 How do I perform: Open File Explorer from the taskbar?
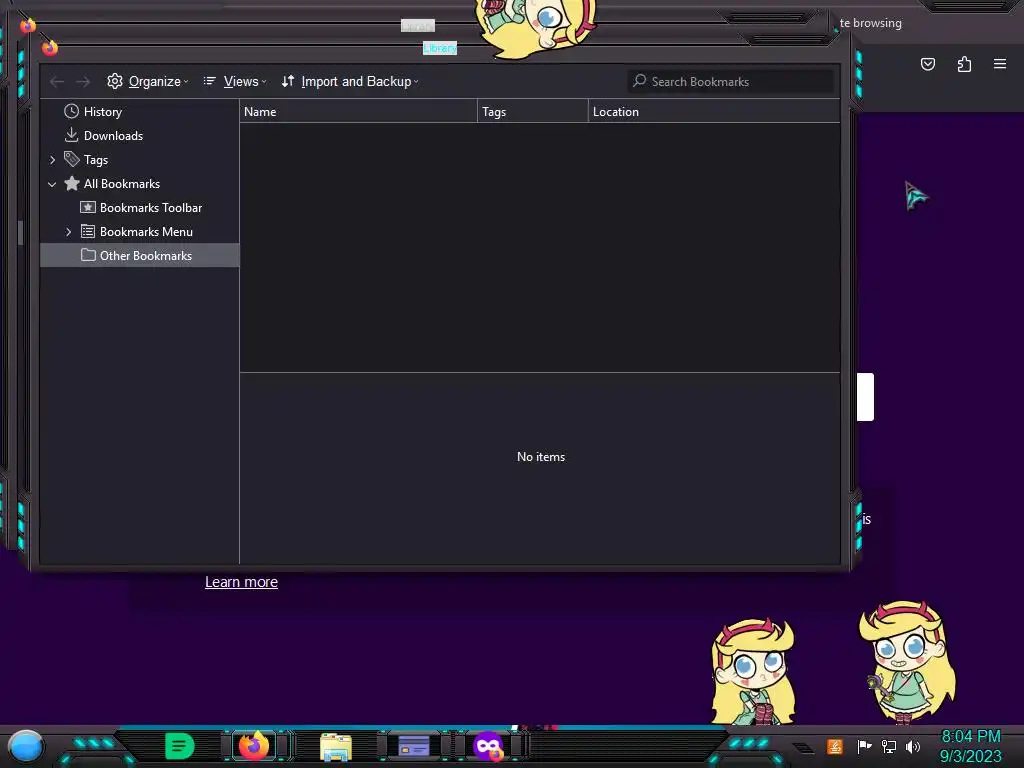click(336, 746)
